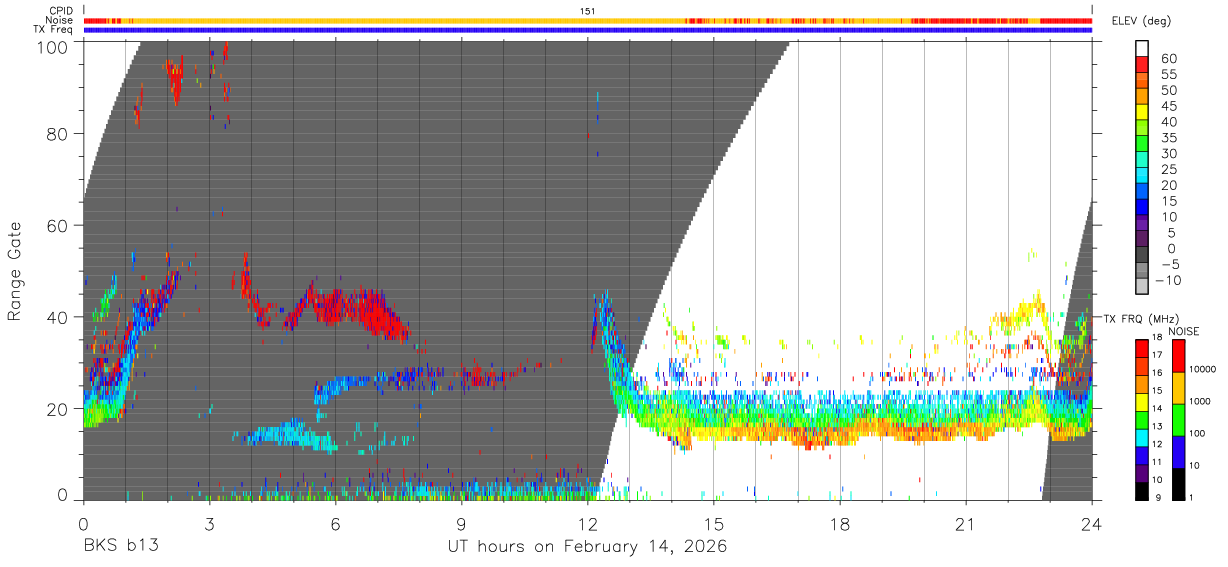Click the 6 tick label on UT hours axis

336,524
